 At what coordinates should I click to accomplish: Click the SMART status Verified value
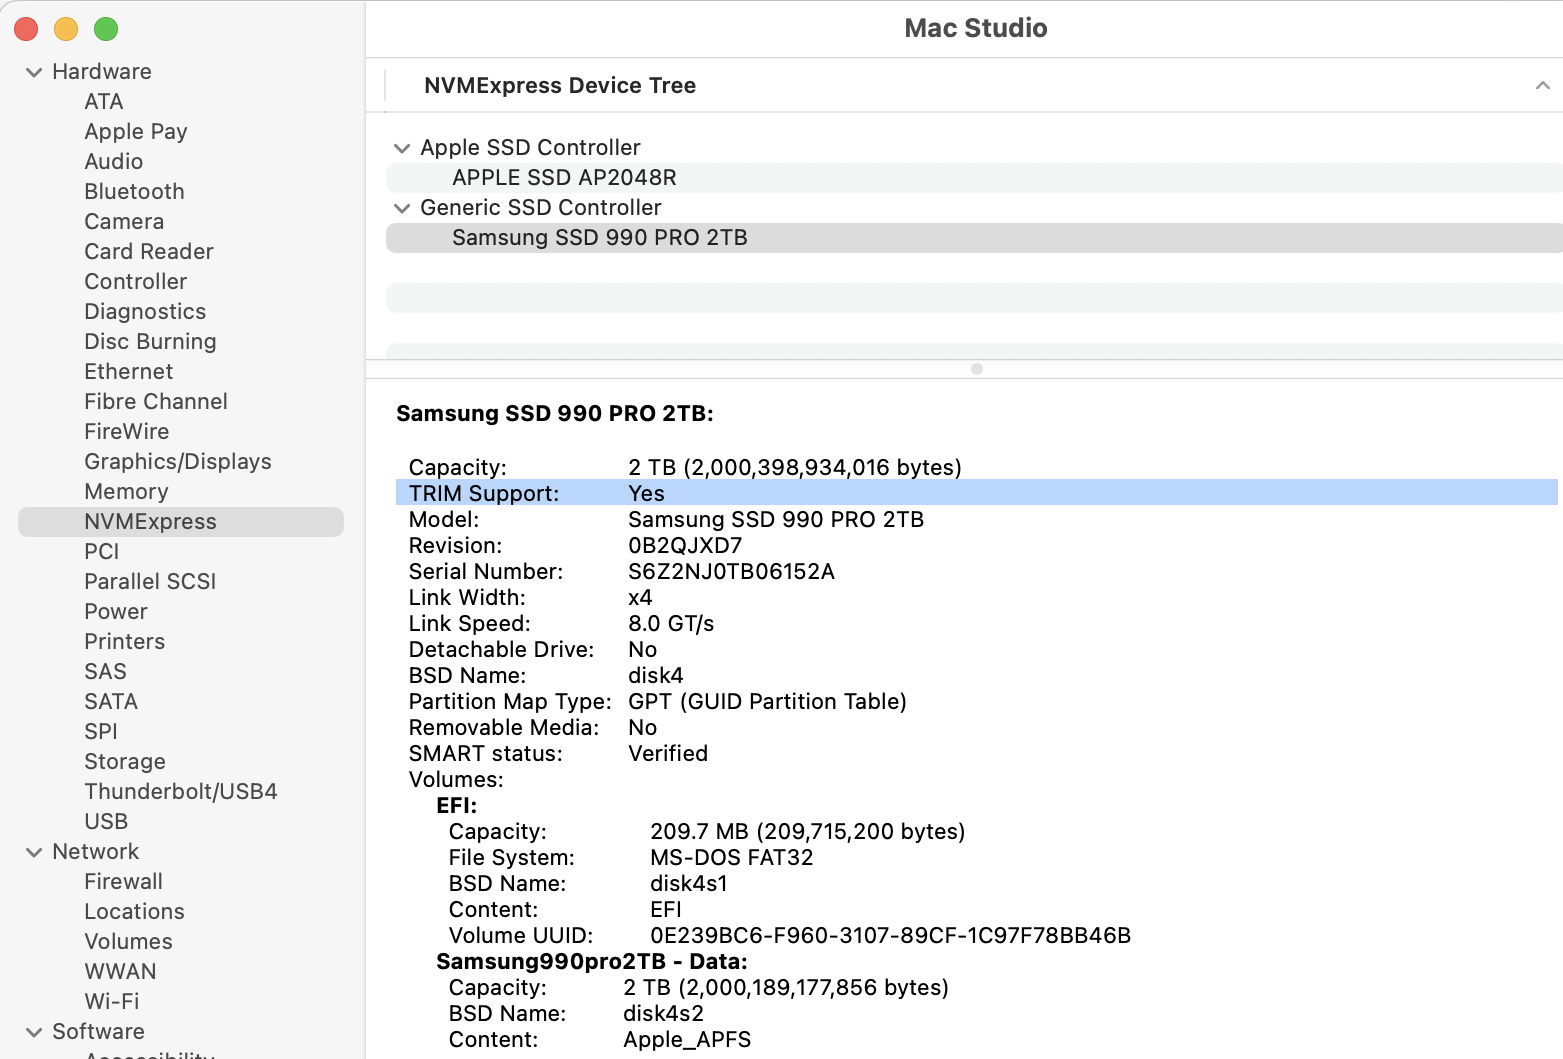point(668,754)
